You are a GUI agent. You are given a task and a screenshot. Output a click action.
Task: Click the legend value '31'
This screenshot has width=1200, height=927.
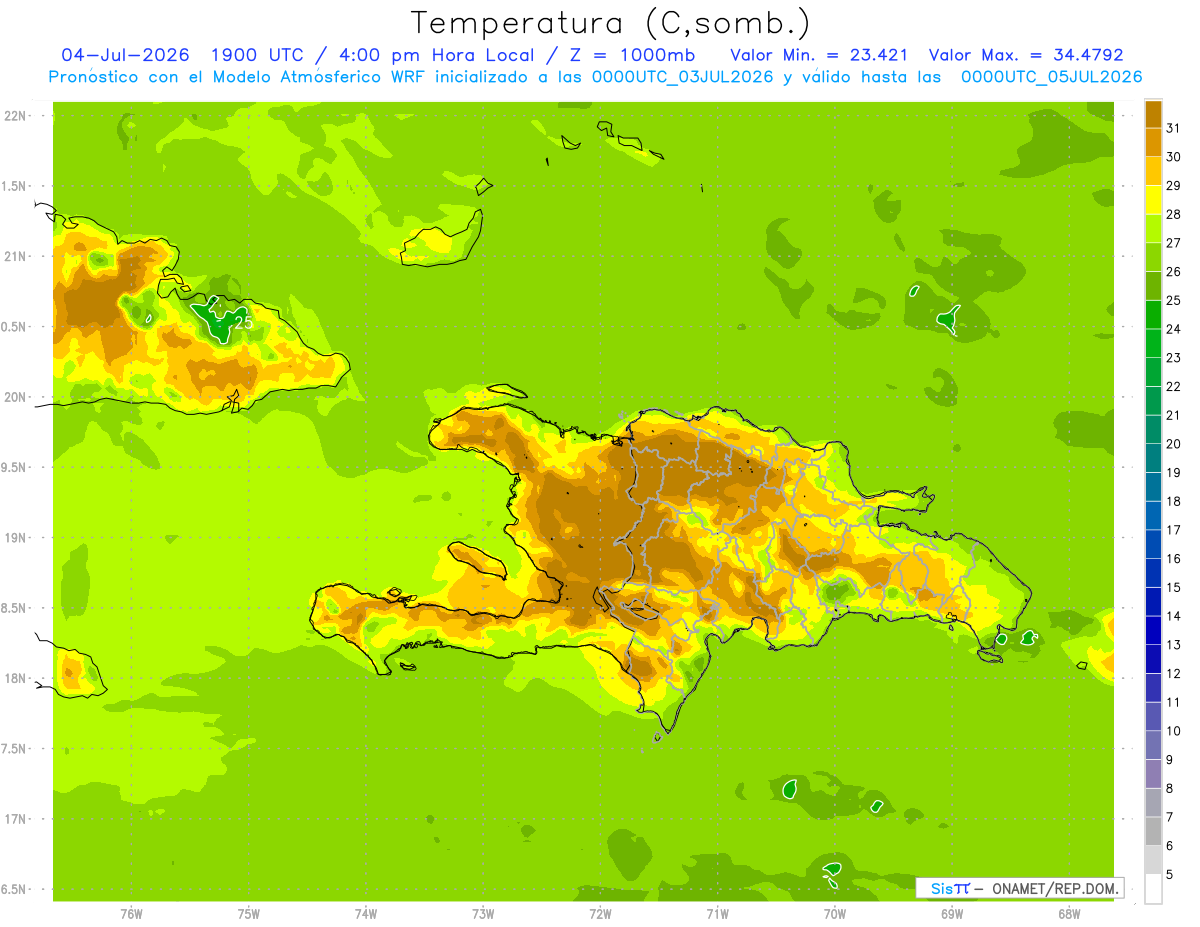pyautogui.click(x=1174, y=128)
